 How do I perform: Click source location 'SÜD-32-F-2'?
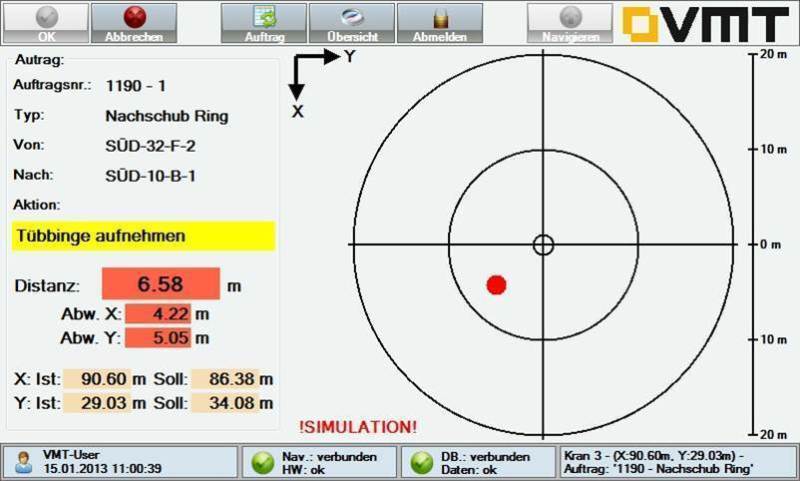[x=151, y=146]
